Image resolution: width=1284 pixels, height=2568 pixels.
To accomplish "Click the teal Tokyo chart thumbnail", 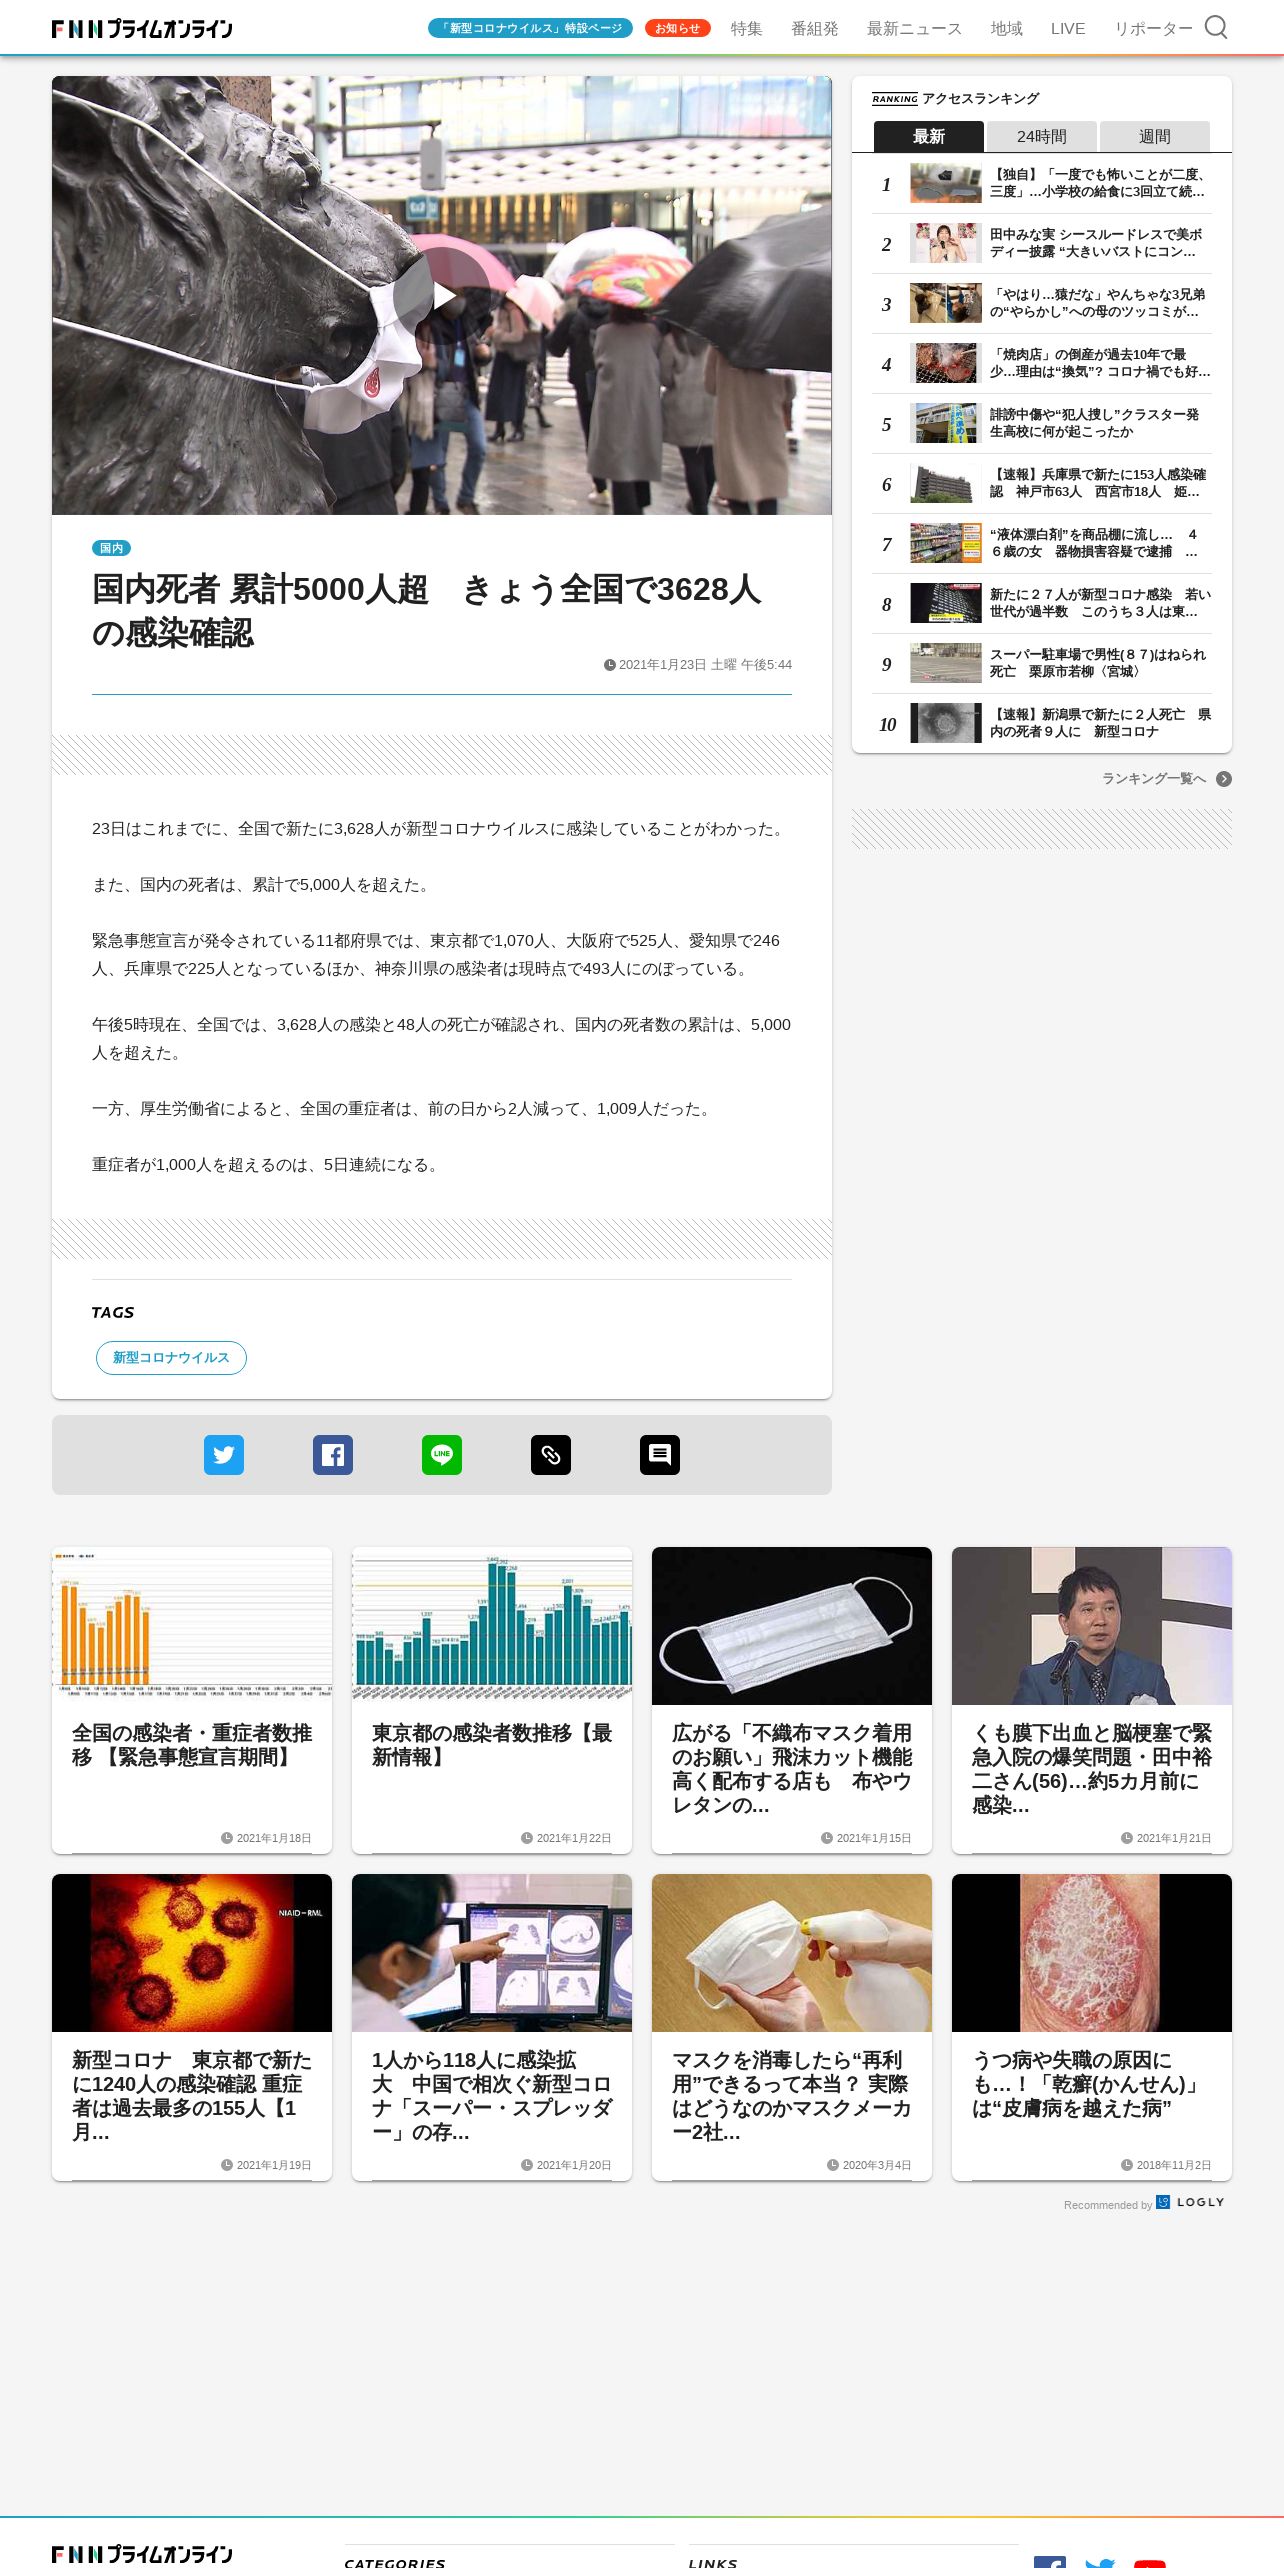I will pos(492,1626).
